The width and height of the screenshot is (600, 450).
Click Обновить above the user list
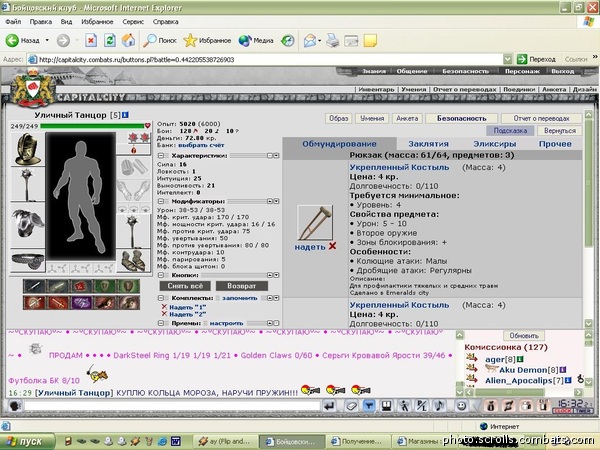tap(524, 336)
